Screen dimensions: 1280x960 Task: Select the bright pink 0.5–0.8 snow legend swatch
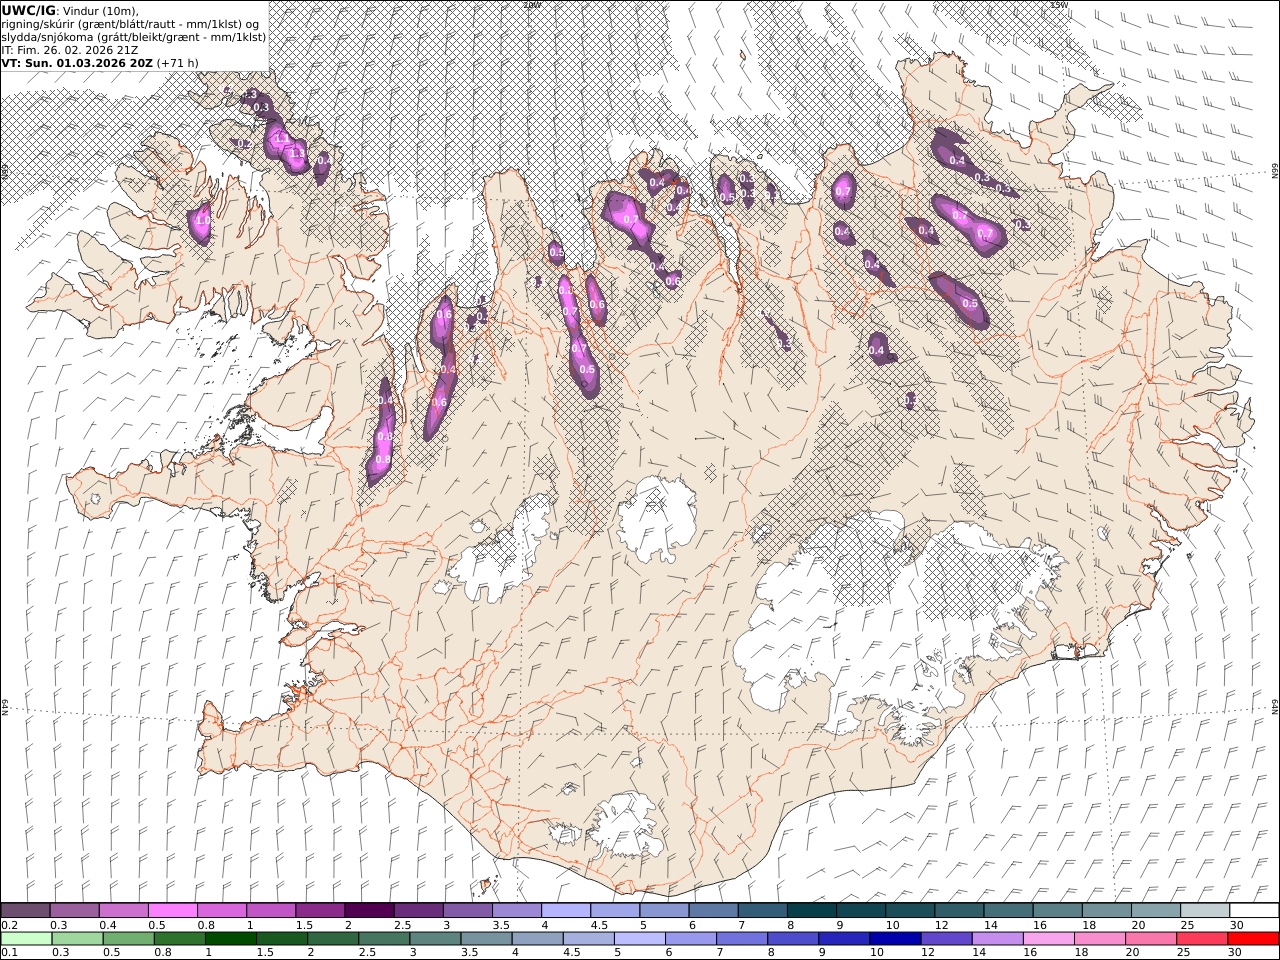click(x=173, y=911)
